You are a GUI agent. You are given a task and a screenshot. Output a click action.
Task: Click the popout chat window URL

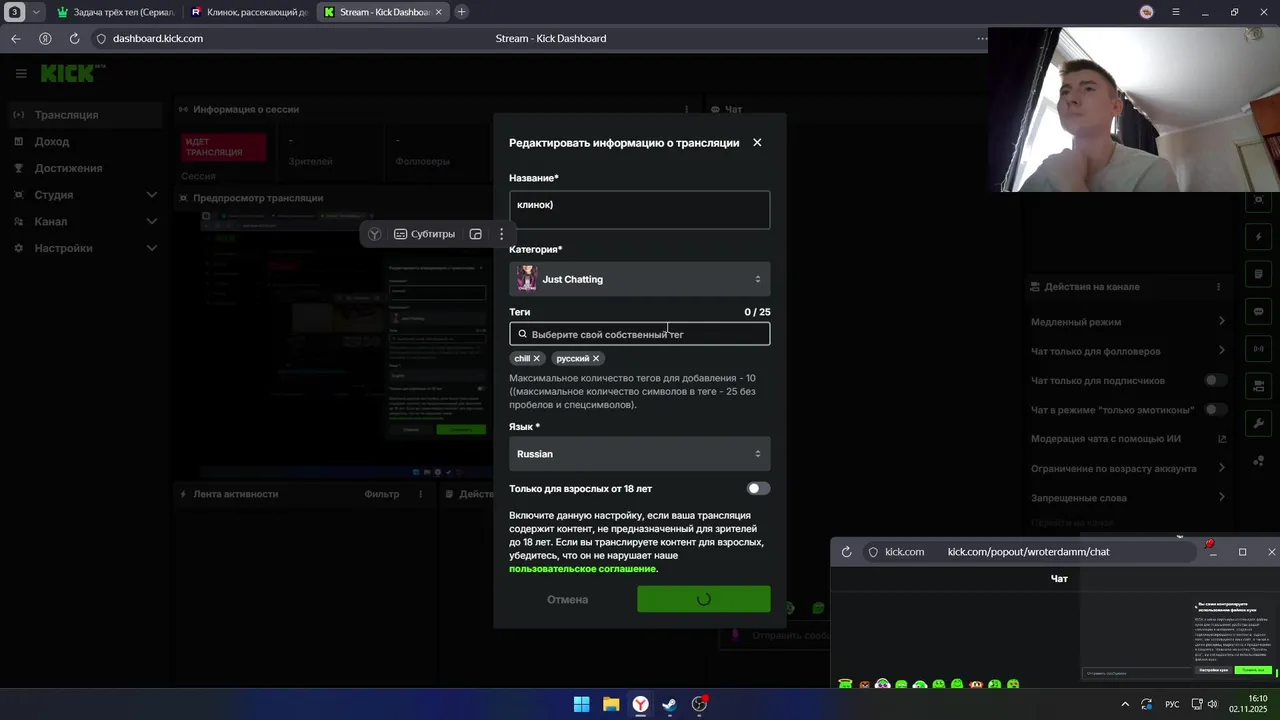tap(1028, 552)
